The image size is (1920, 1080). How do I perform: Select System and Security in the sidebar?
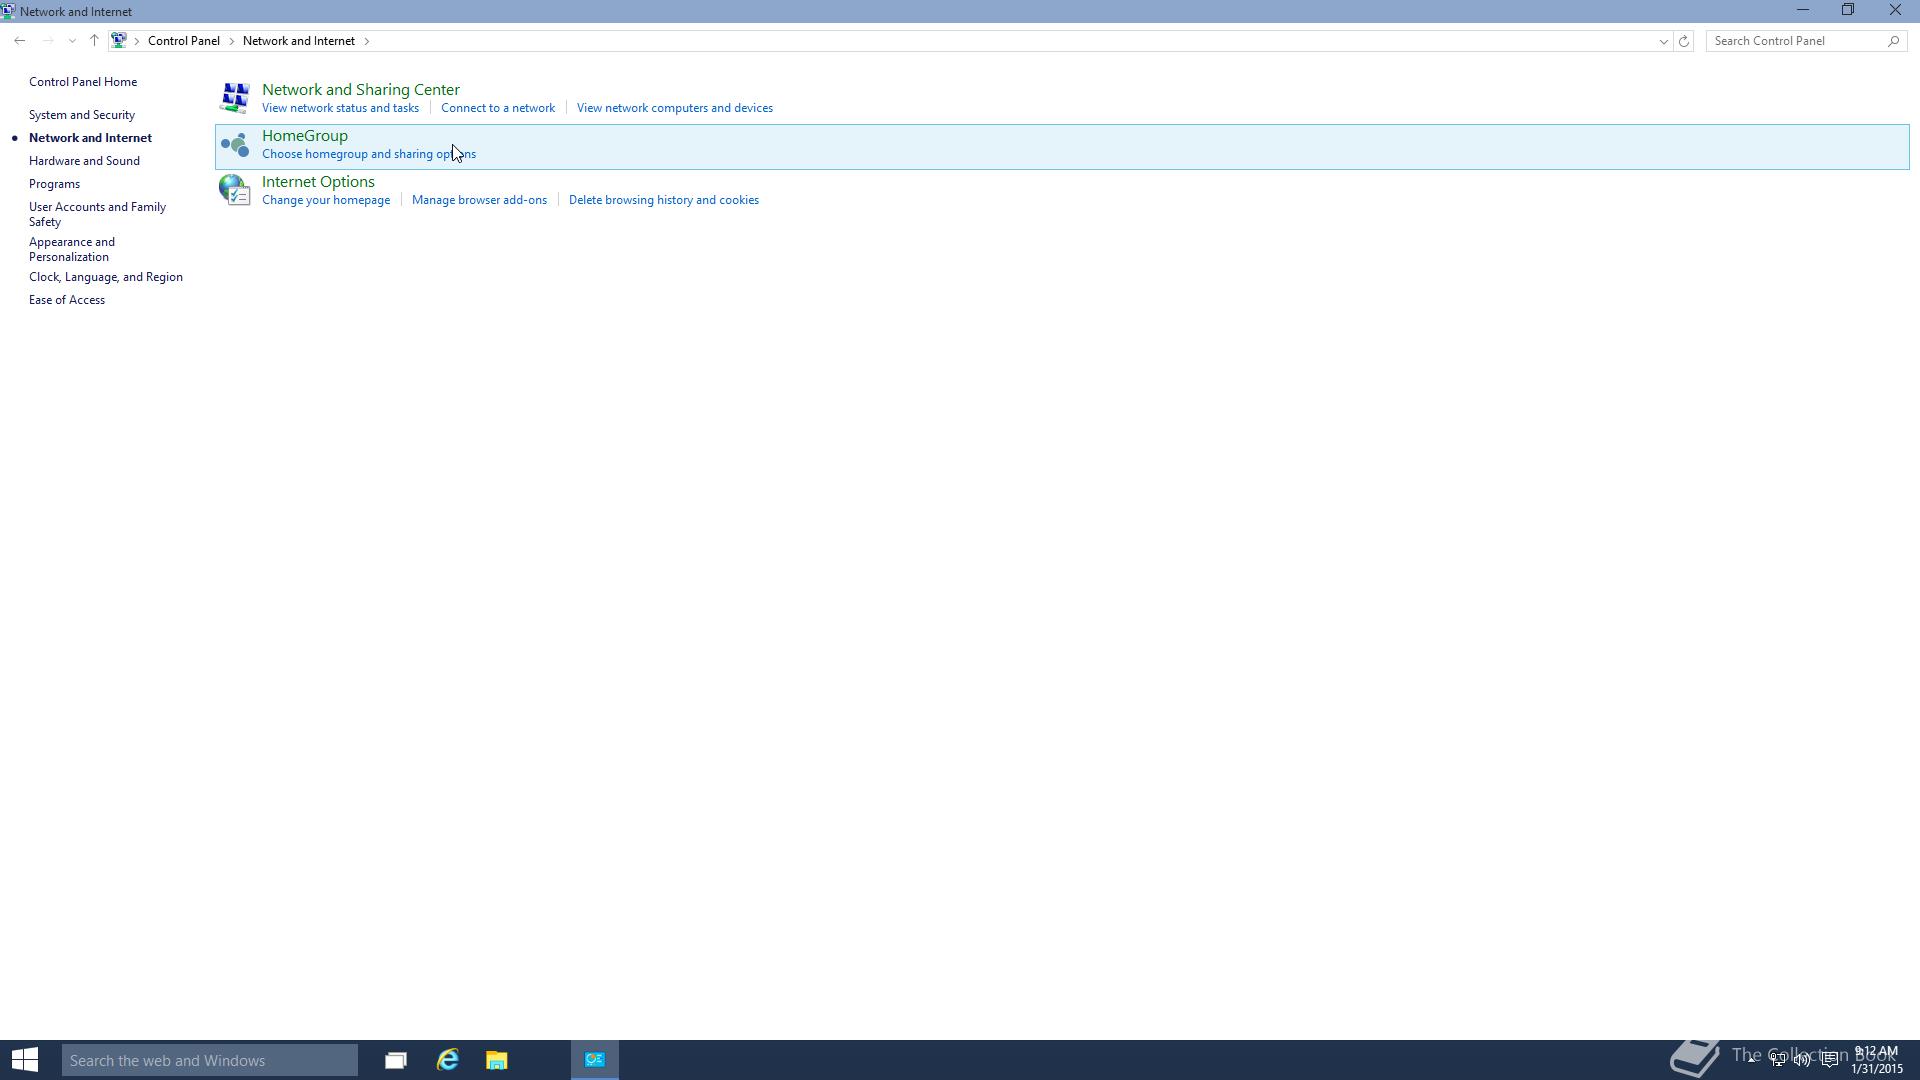[x=82, y=115]
